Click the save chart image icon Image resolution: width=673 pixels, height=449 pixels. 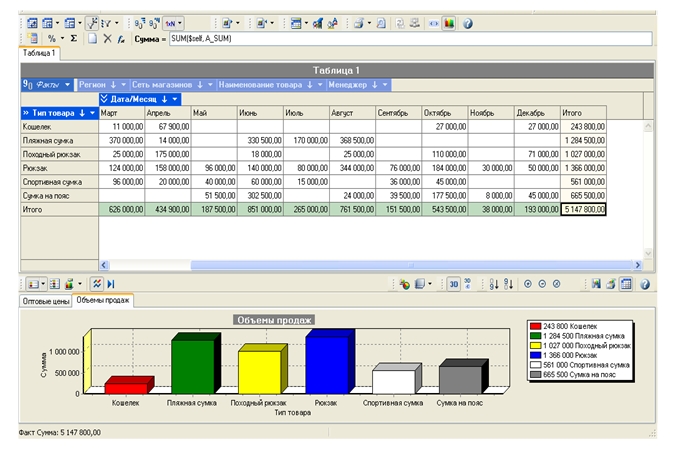[x=596, y=284]
